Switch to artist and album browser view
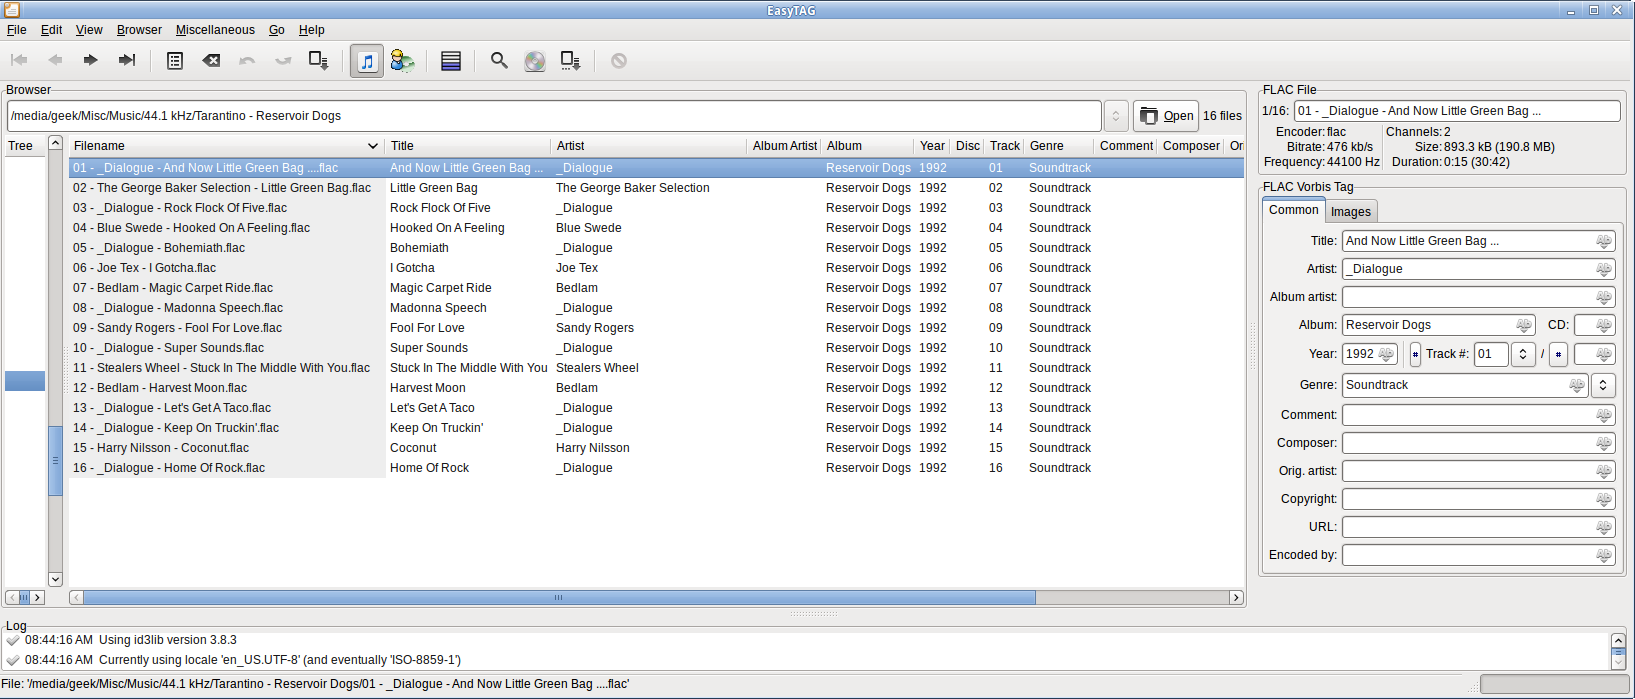 point(403,61)
